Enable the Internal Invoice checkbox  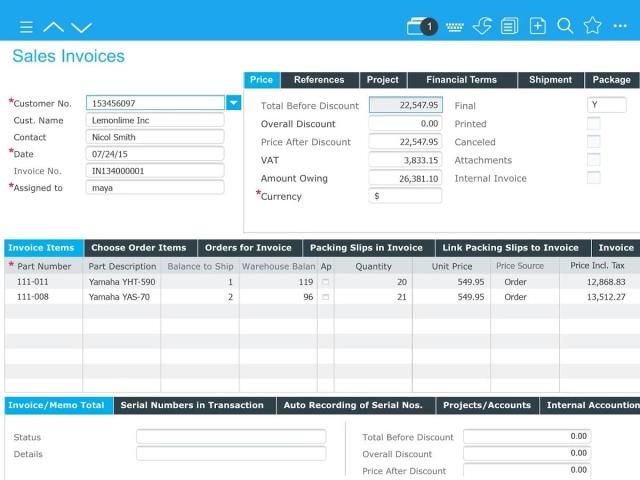pos(593,178)
